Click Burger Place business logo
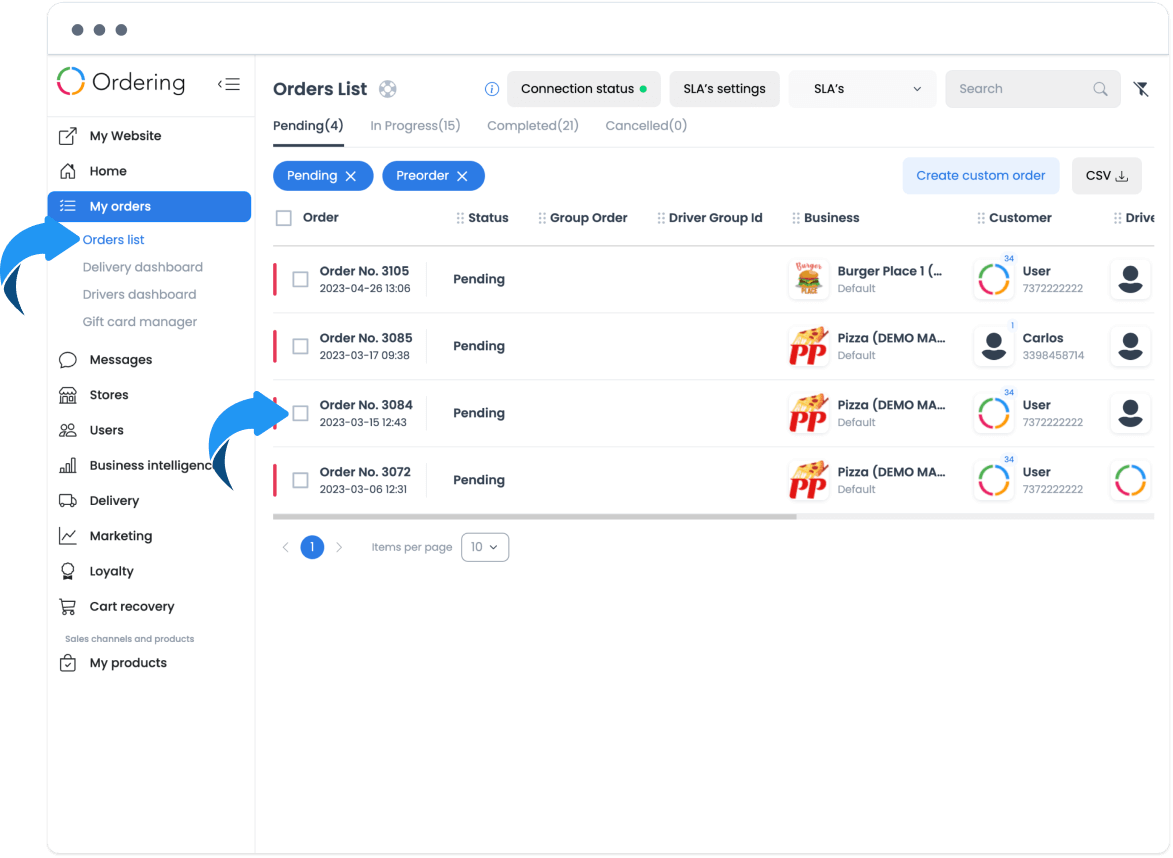The image size is (1173, 858). pyautogui.click(x=809, y=279)
